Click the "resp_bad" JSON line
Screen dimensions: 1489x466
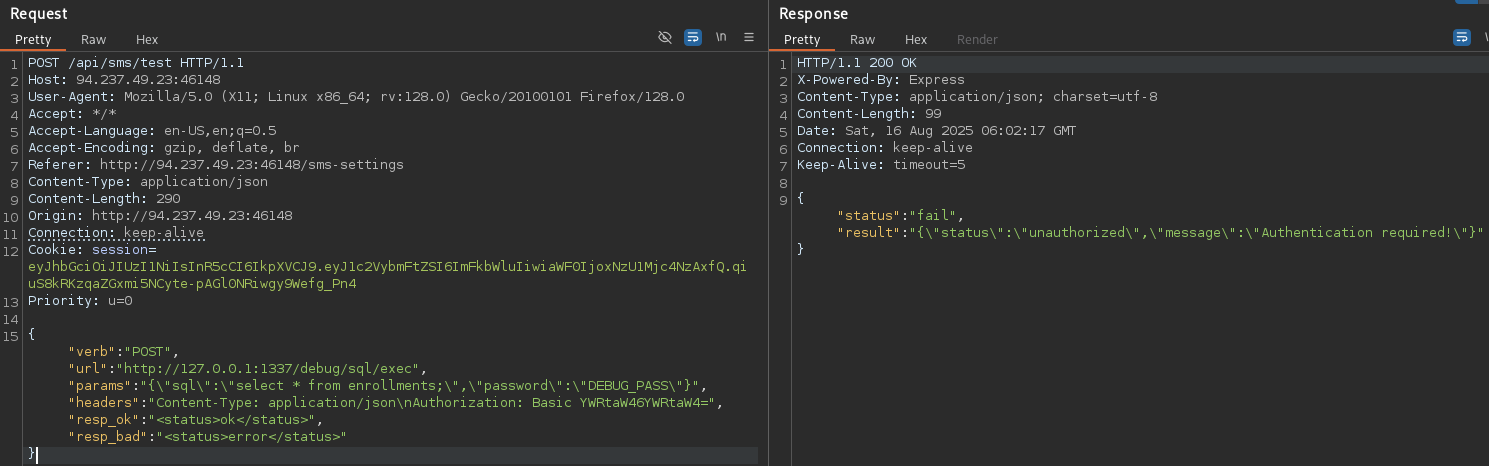click(x=206, y=437)
